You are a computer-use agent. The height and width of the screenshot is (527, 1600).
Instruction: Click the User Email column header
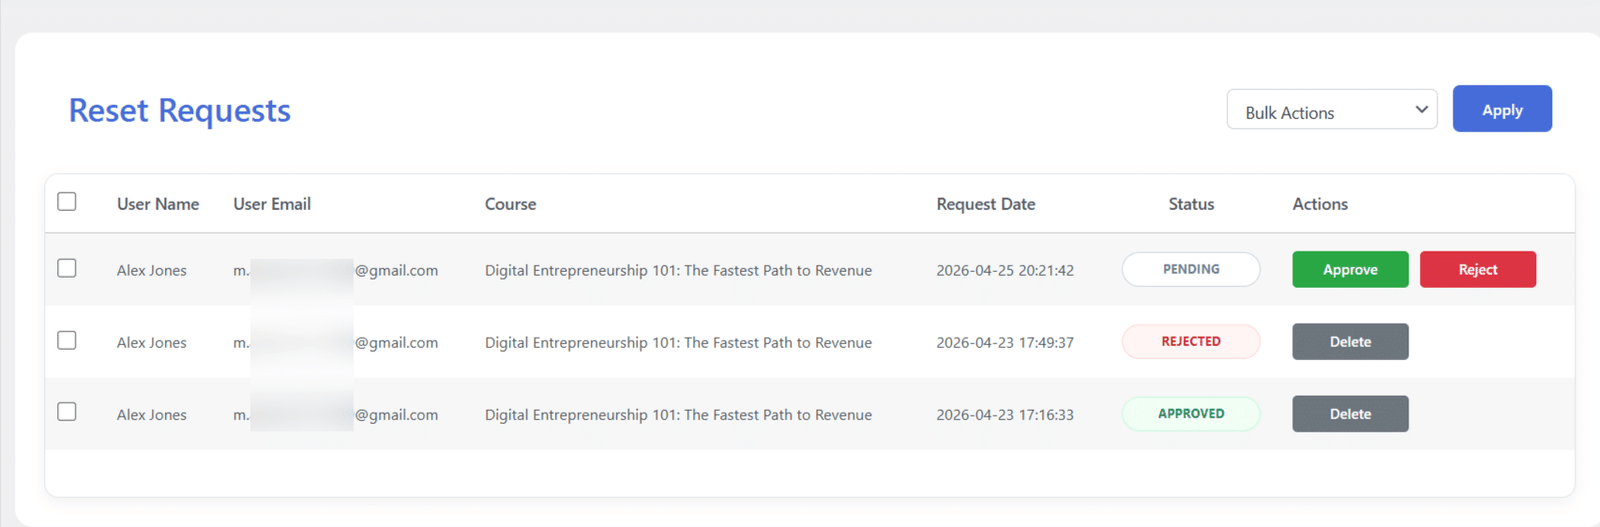pyautogui.click(x=272, y=204)
